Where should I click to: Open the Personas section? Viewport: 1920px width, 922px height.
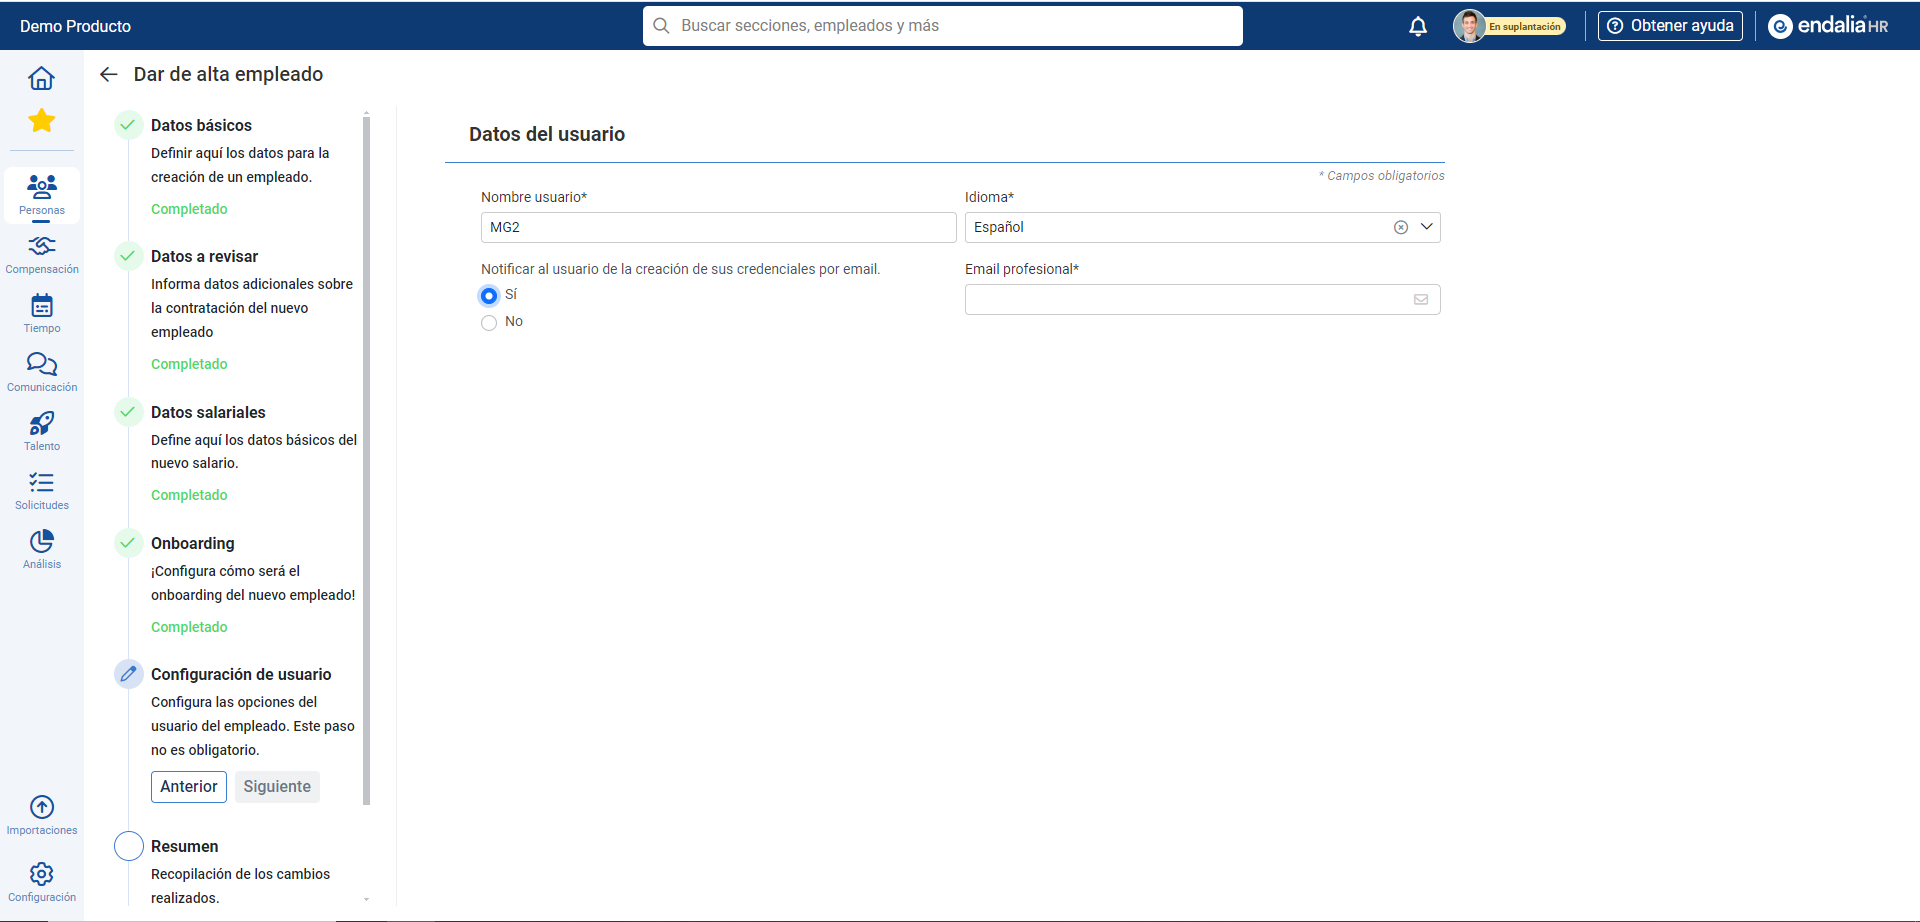click(42, 194)
